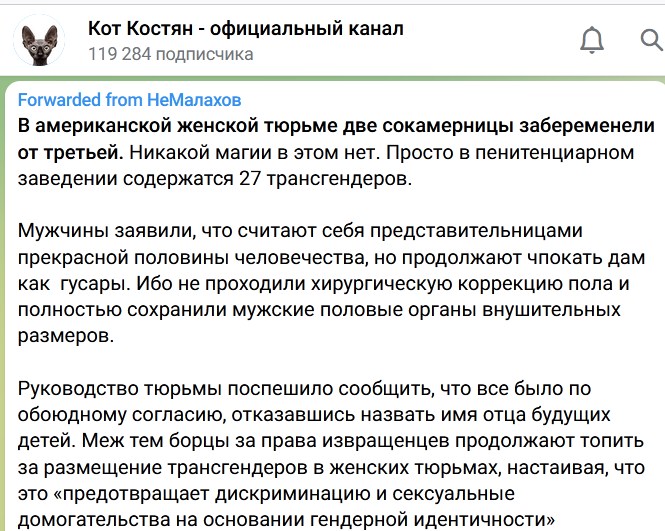The image size is (665, 531).
Task: Open search with the magnifying glass icon
Action: point(651,40)
